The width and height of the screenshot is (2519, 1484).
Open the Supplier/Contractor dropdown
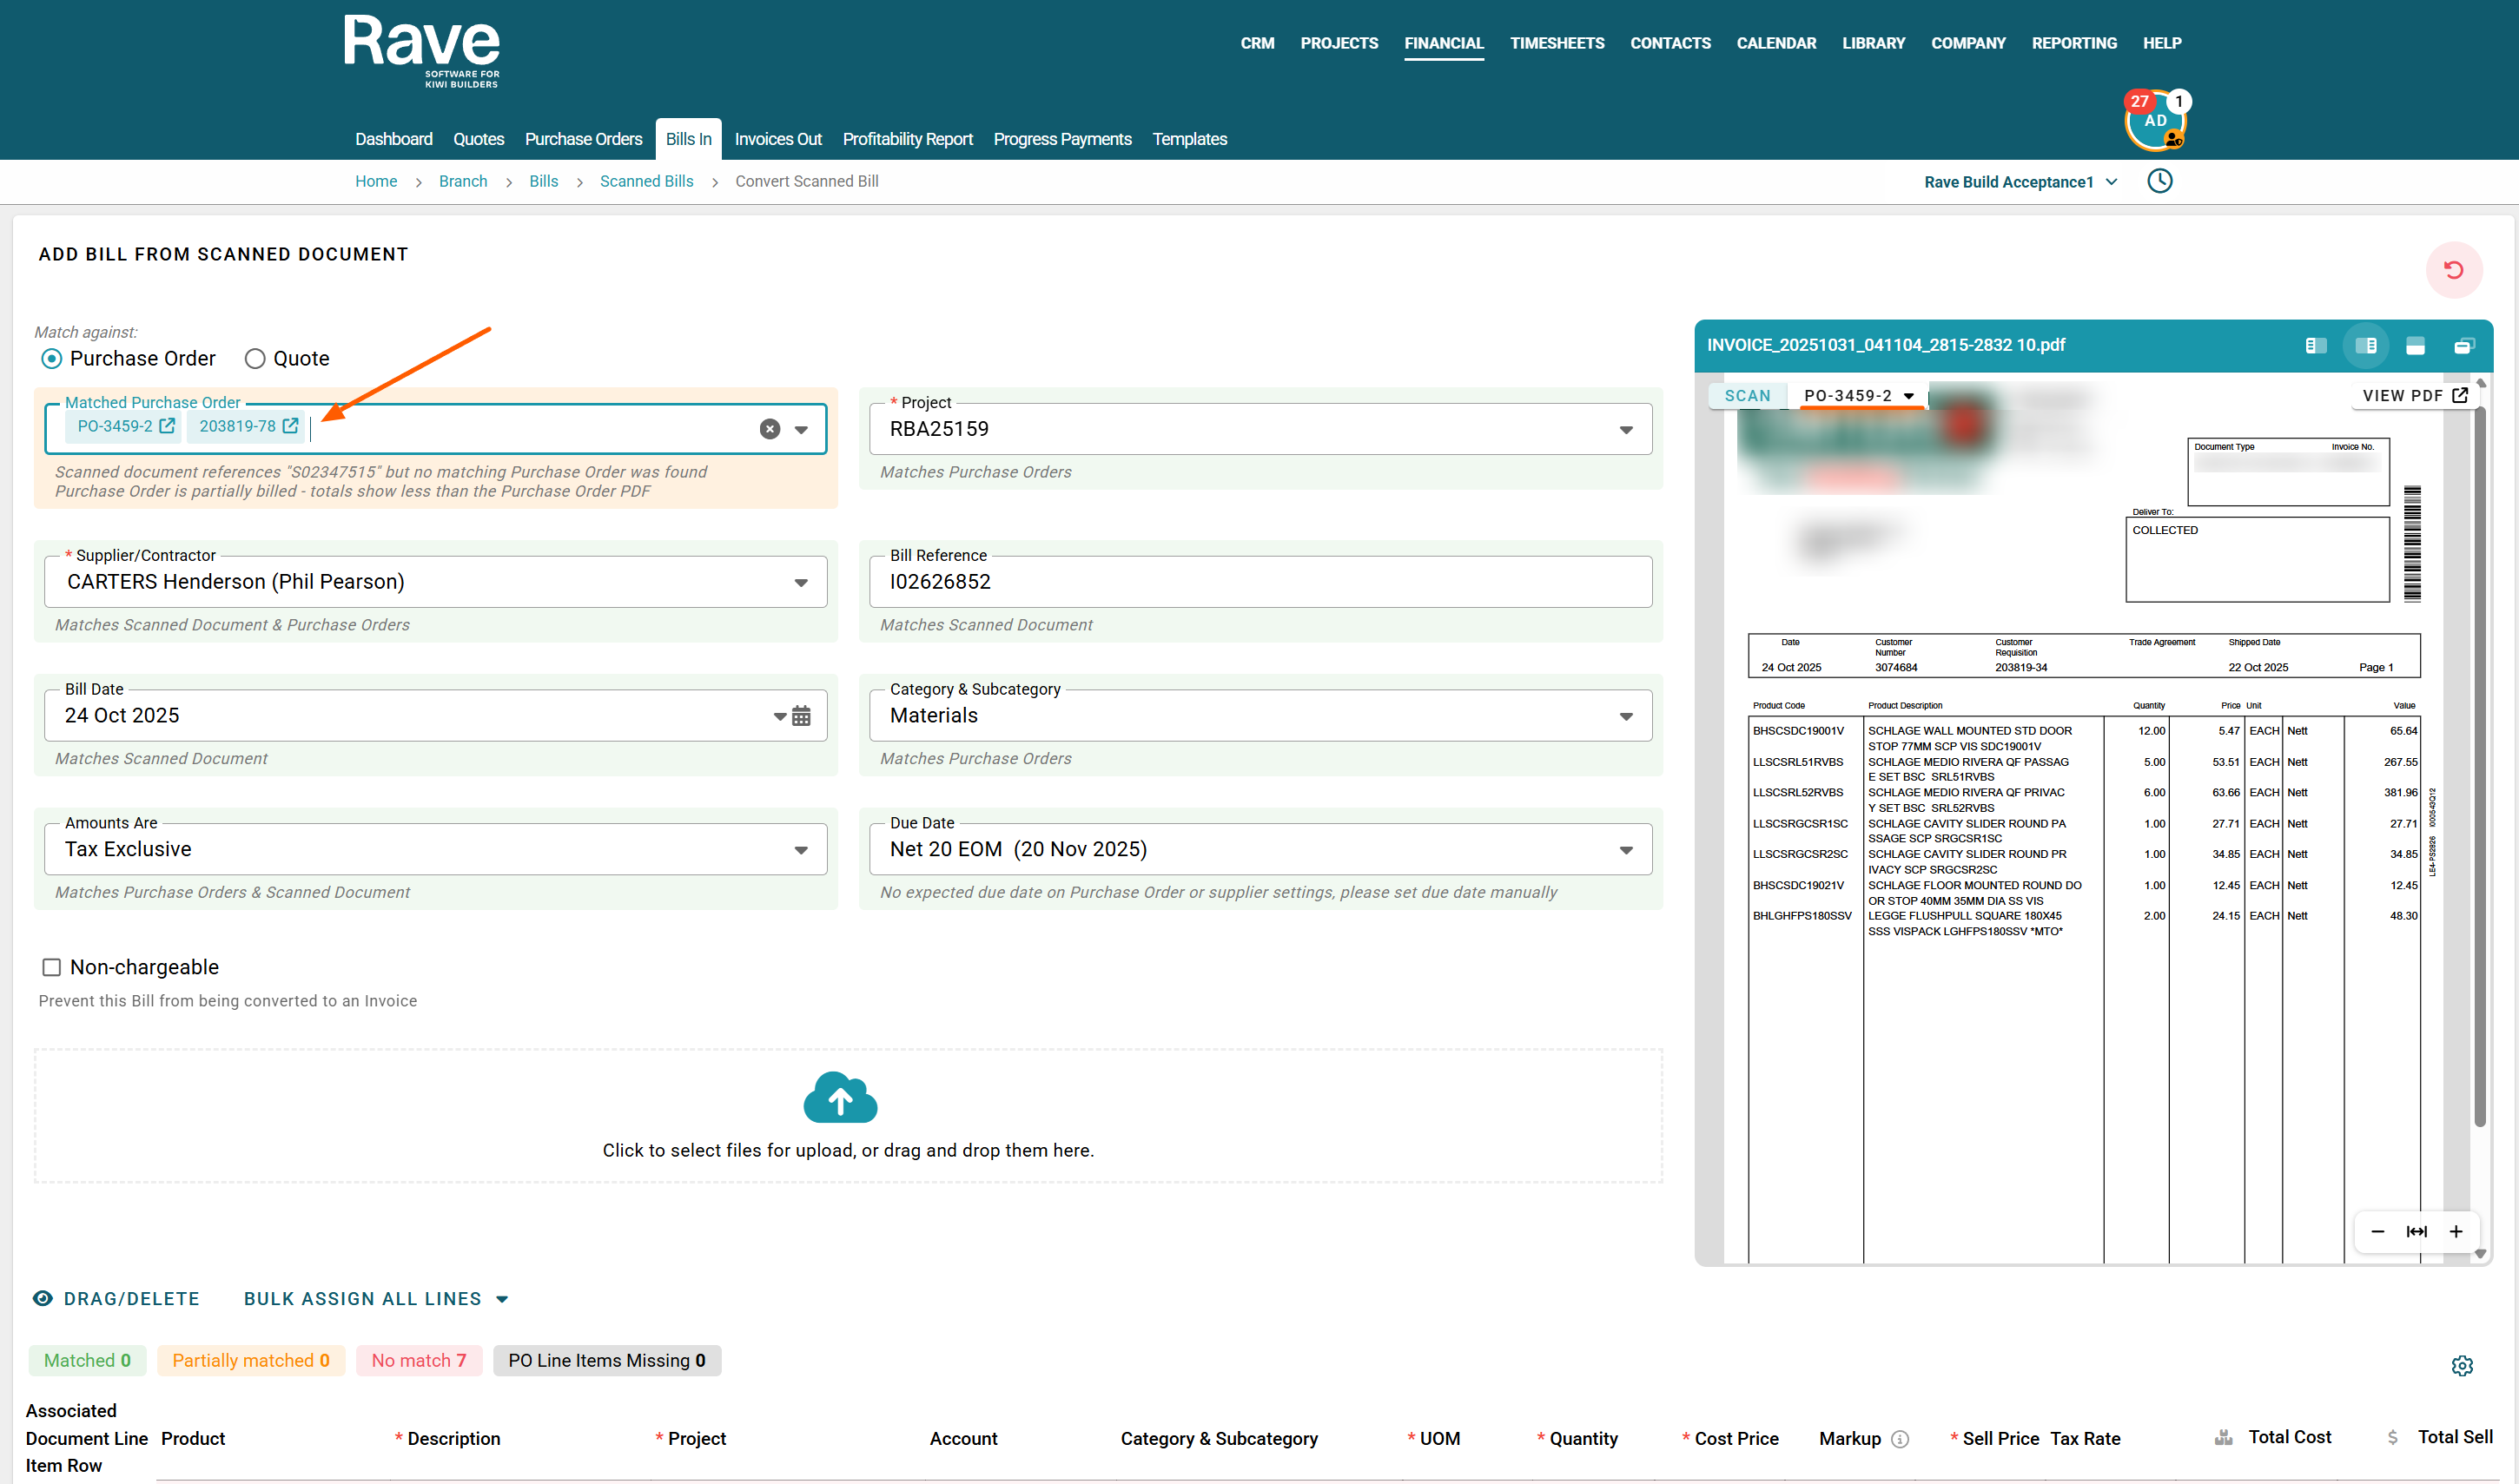801,583
